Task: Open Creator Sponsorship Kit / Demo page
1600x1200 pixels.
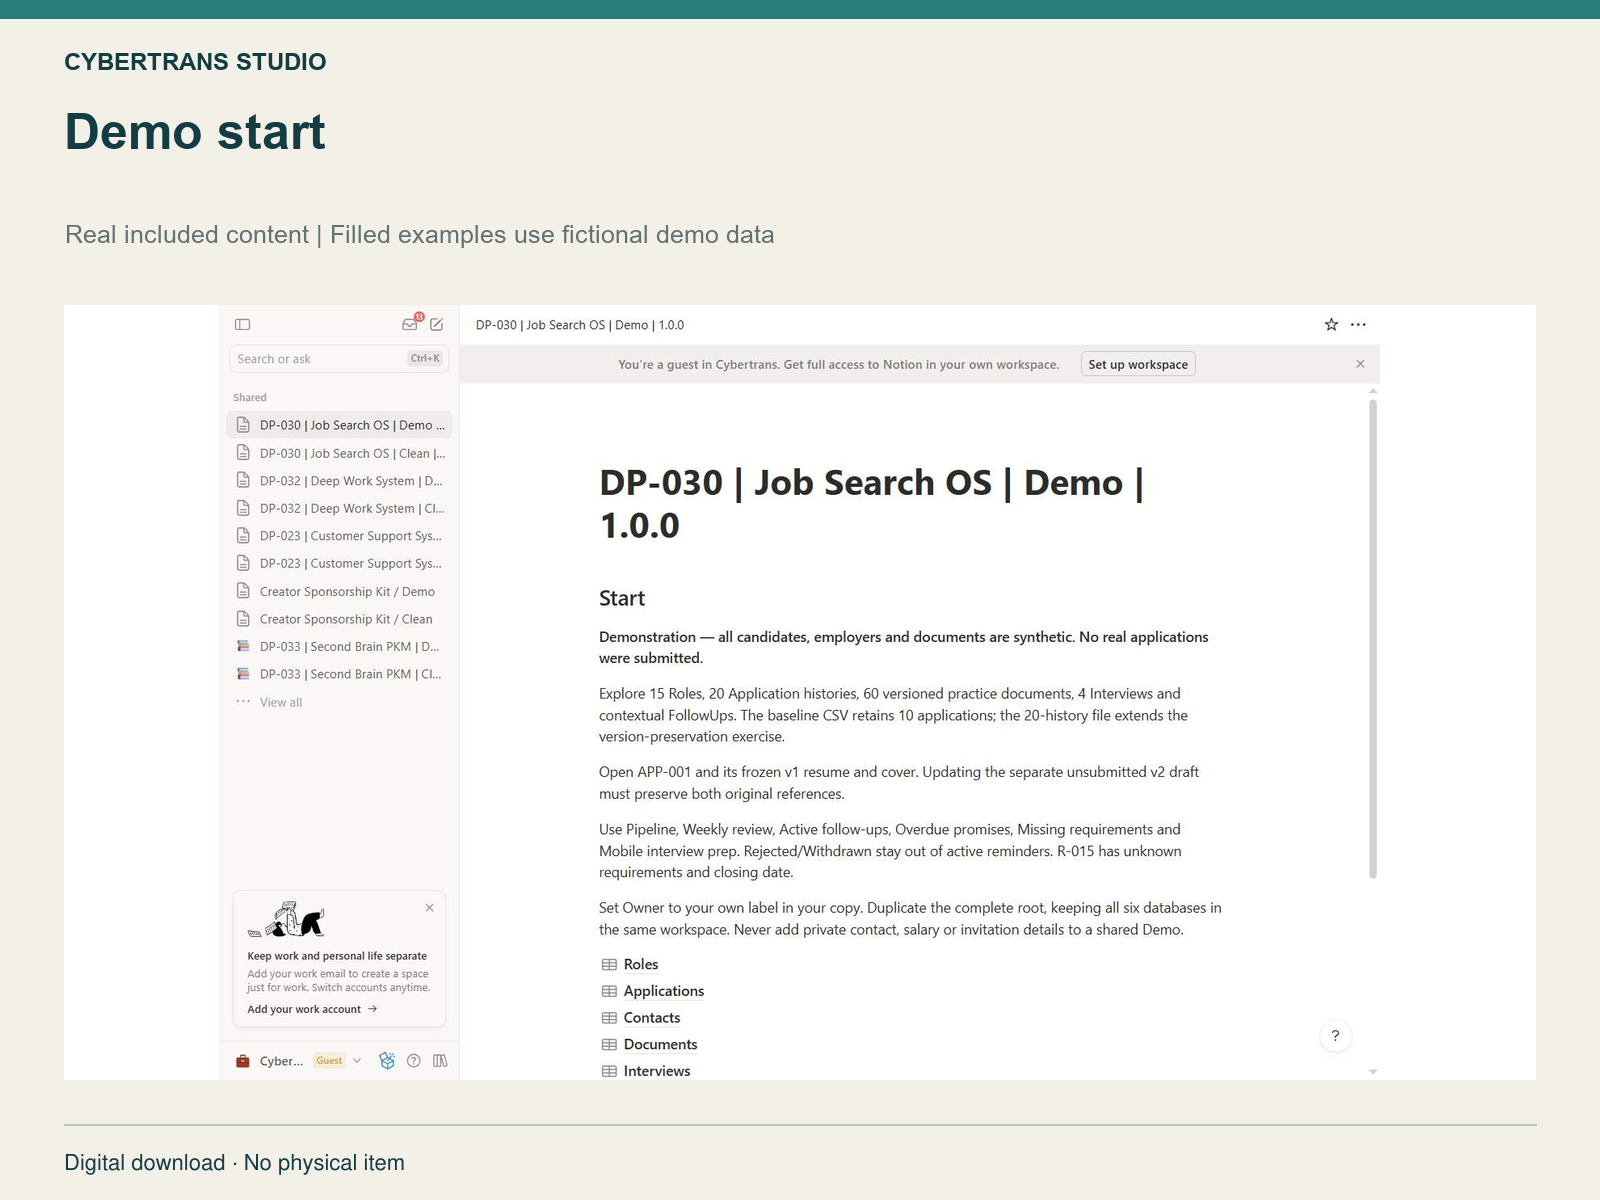Action: coord(340,591)
